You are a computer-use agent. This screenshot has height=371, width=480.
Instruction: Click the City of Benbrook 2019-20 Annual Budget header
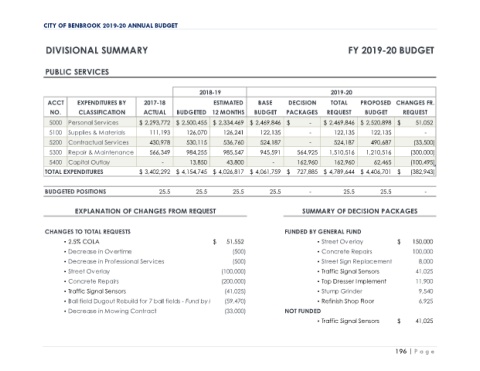tap(110, 26)
